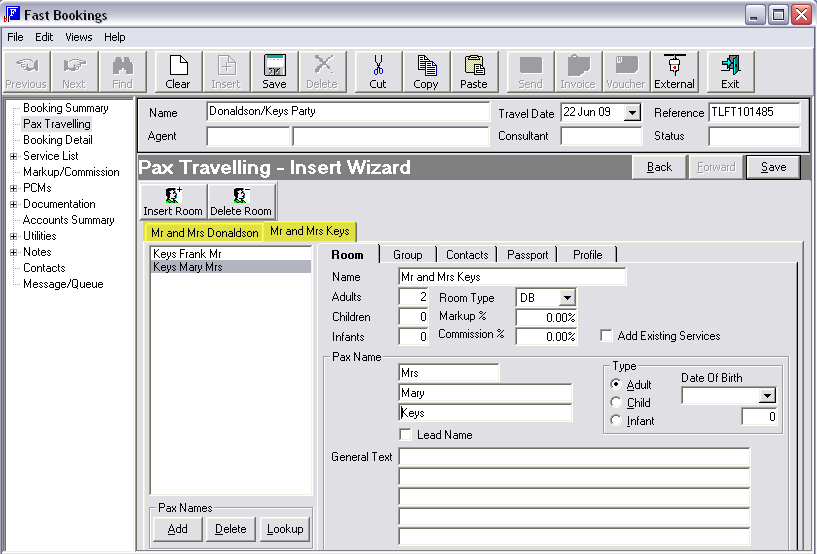The width and height of the screenshot is (817, 554).
Task: Click the Lookup button under Pax Names
Action: (x=285, y=529)
